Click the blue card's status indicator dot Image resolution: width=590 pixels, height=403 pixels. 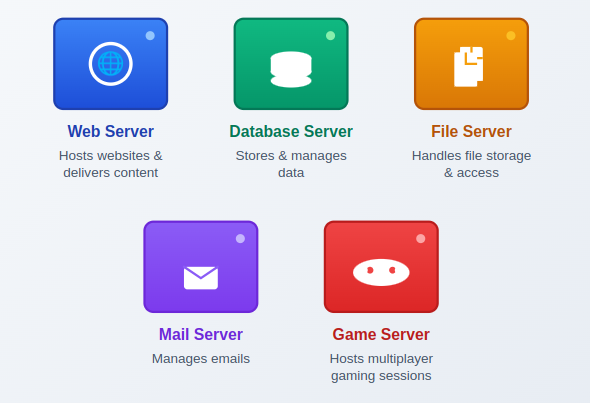pyautogui.click(x=150, y=36)
